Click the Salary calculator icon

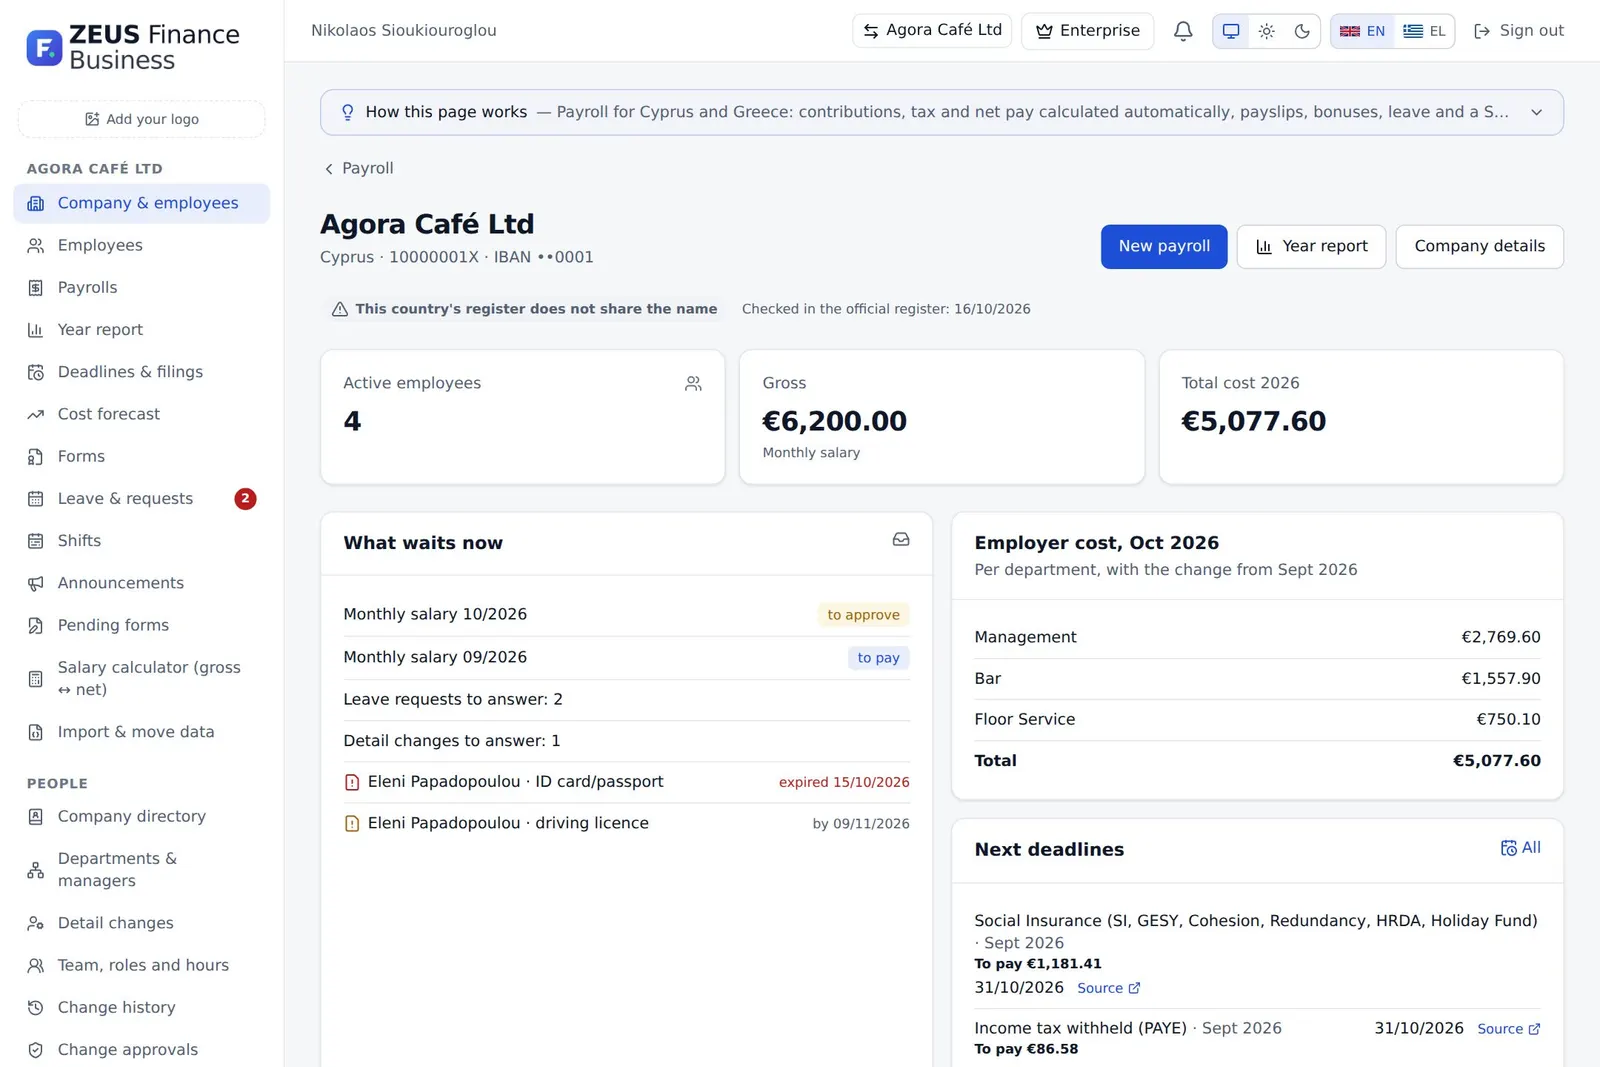(x=36, y=679)
